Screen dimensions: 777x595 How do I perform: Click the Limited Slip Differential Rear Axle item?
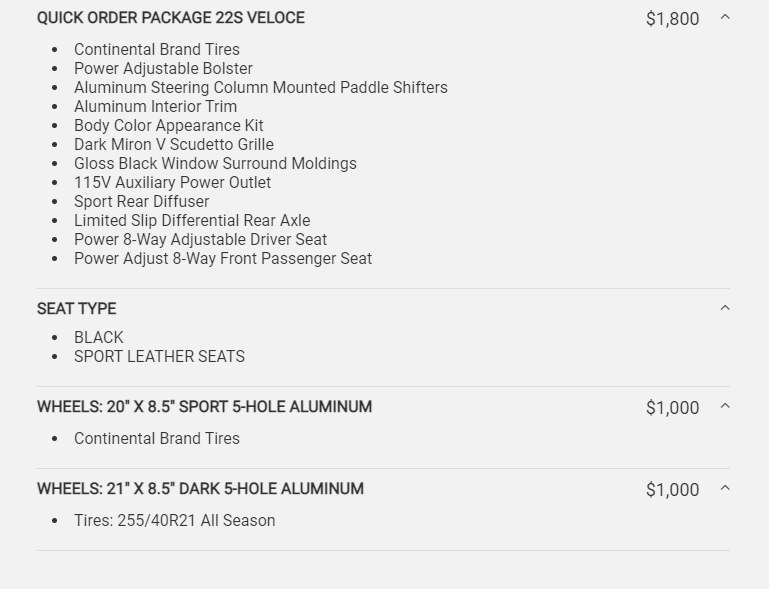[x=192, y=220]
